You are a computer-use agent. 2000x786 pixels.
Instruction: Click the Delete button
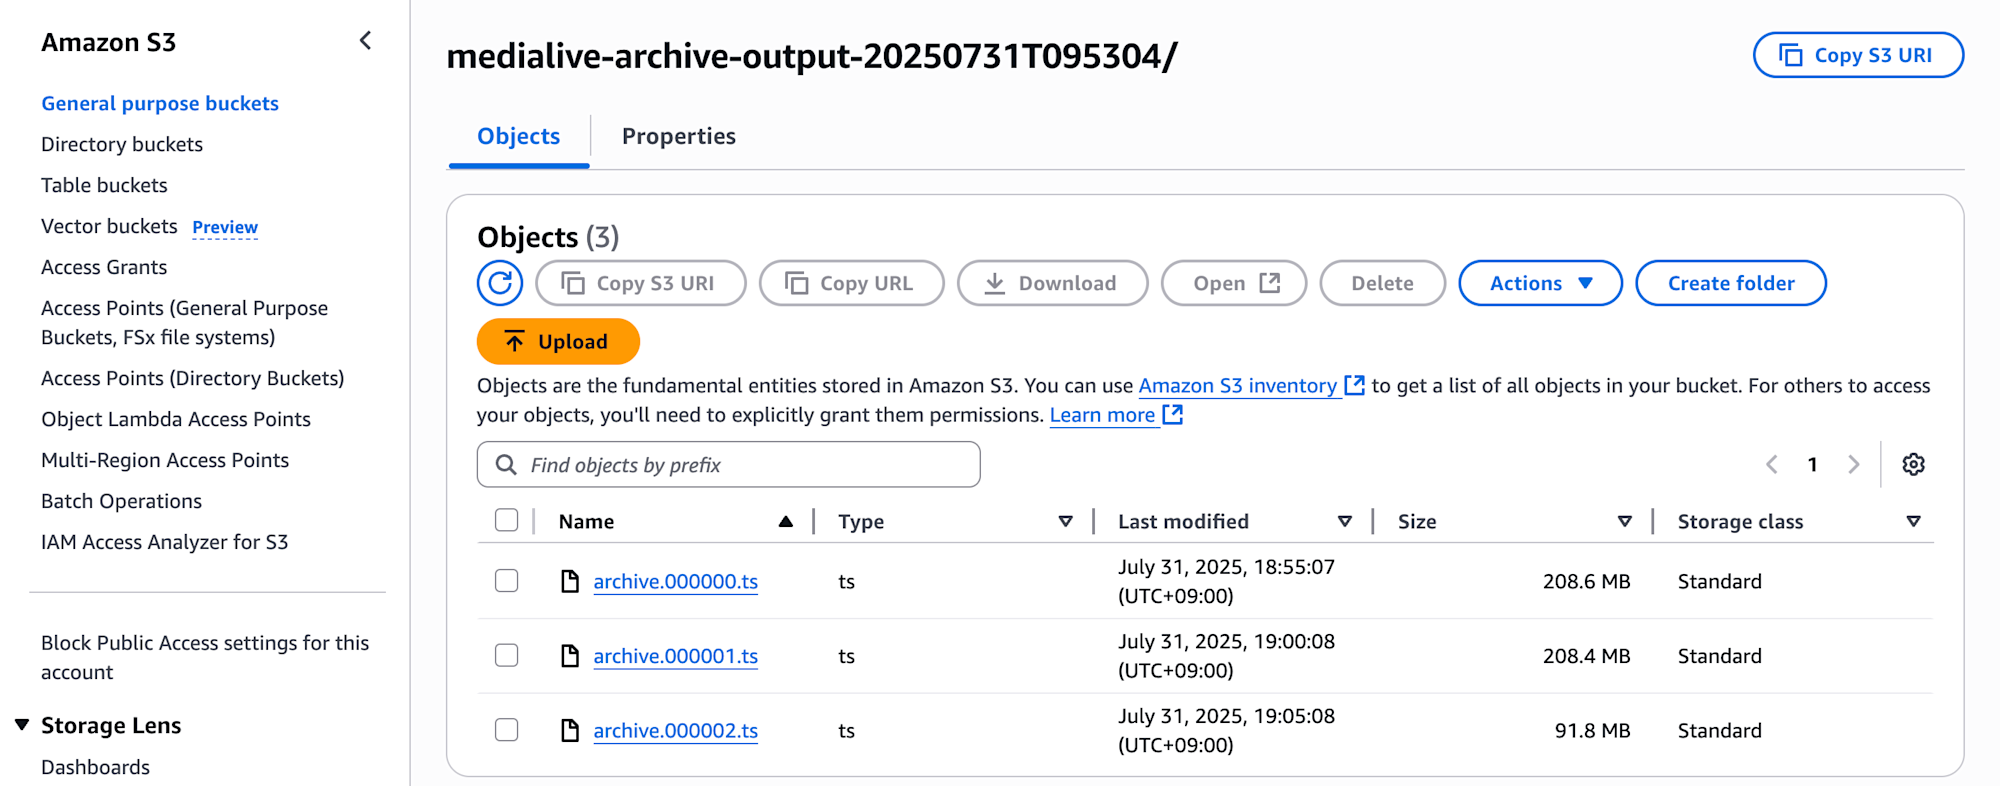(1382, 283)
